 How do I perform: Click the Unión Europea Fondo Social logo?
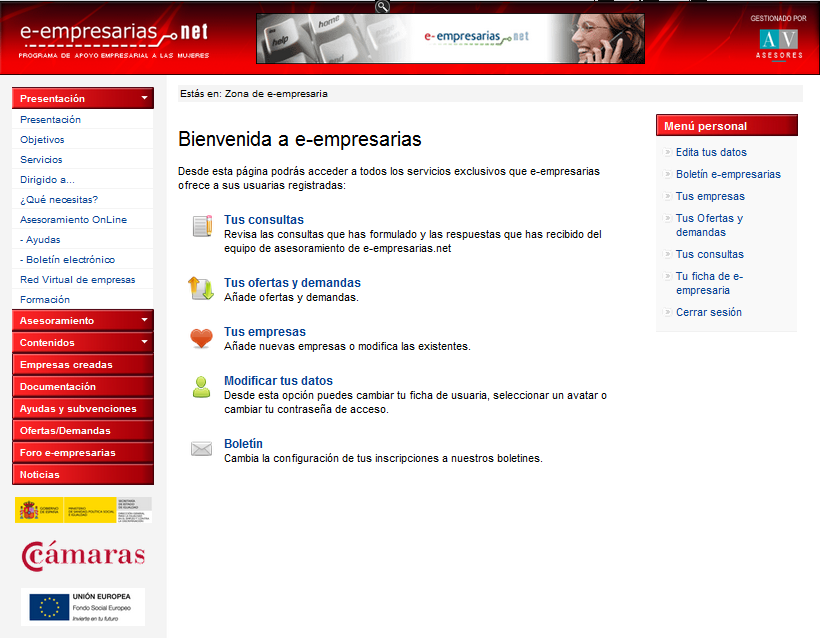[x=83, y=607]
